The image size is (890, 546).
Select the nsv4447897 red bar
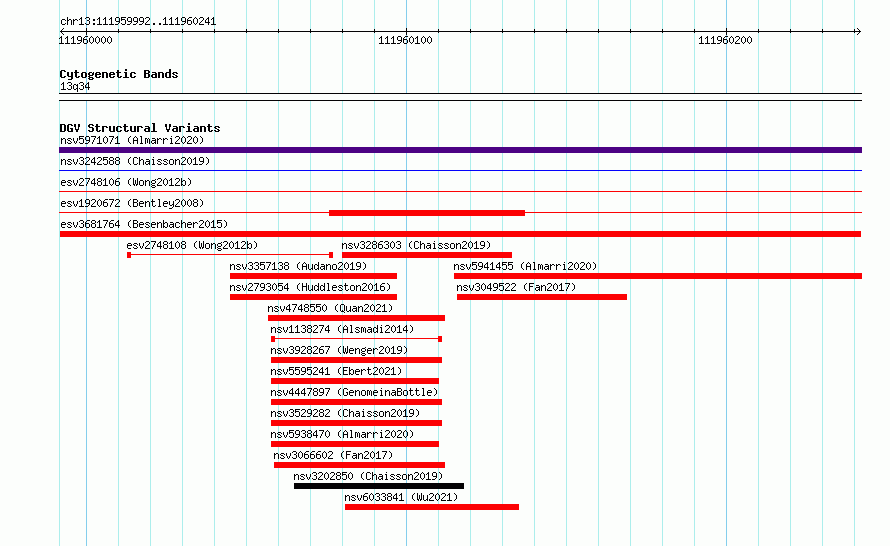coord(356,402)
